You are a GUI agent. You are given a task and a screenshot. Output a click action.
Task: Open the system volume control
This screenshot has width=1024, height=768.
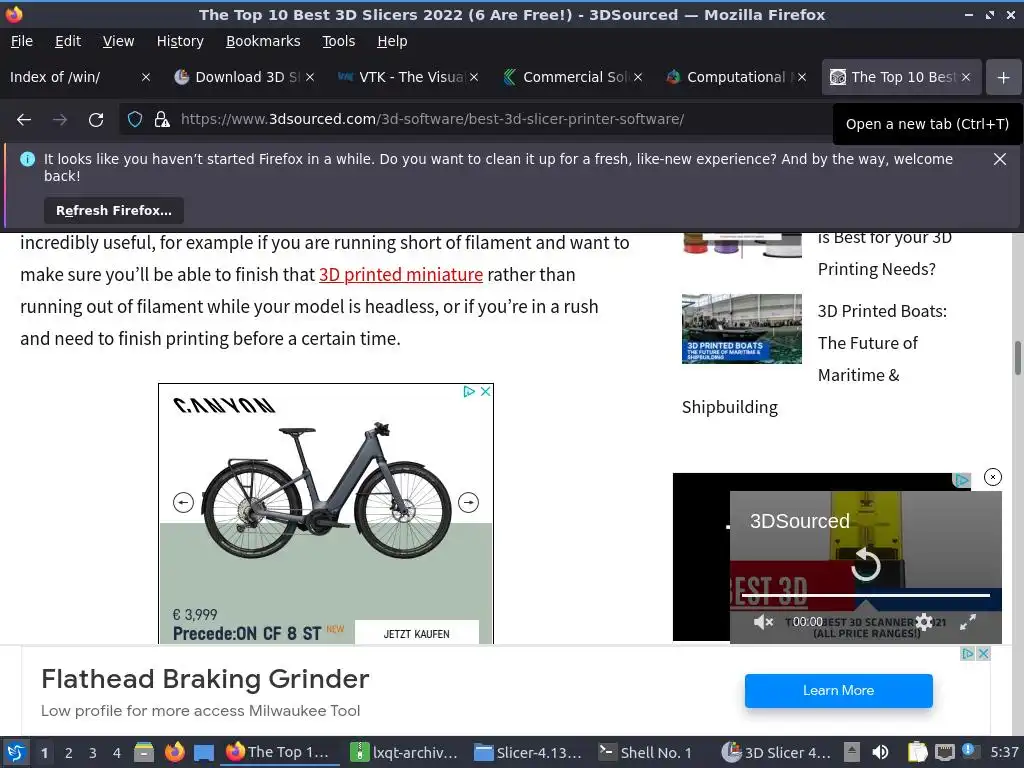click(x=880, y=753)
